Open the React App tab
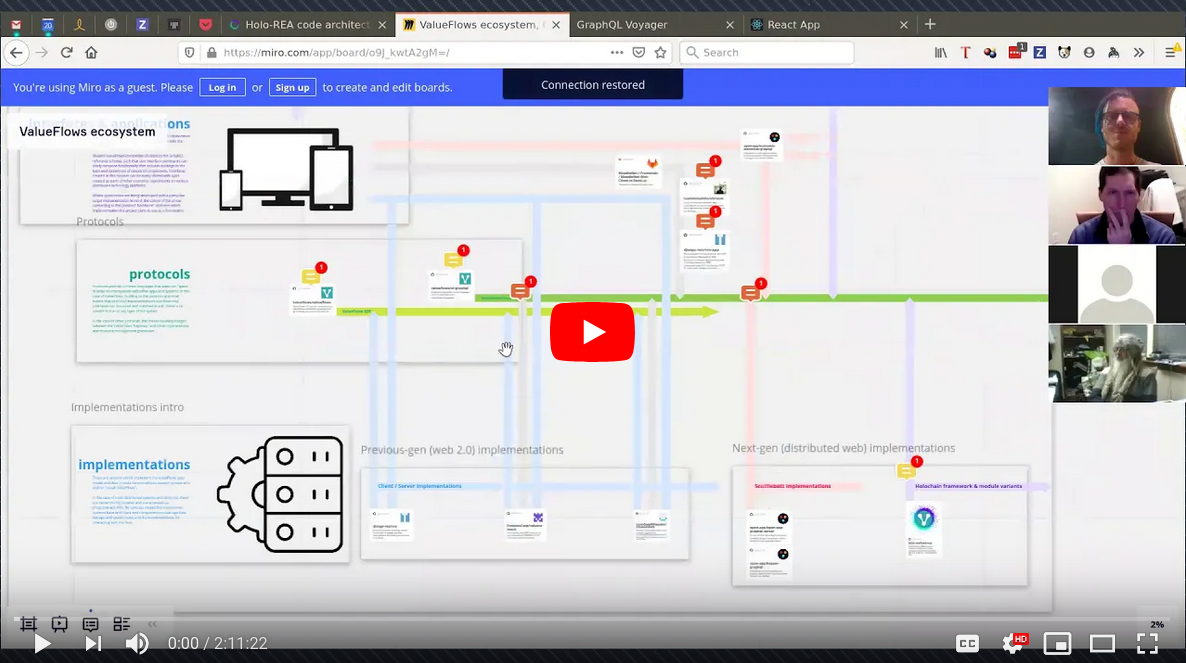1186x663 pixels. [793, 24]
